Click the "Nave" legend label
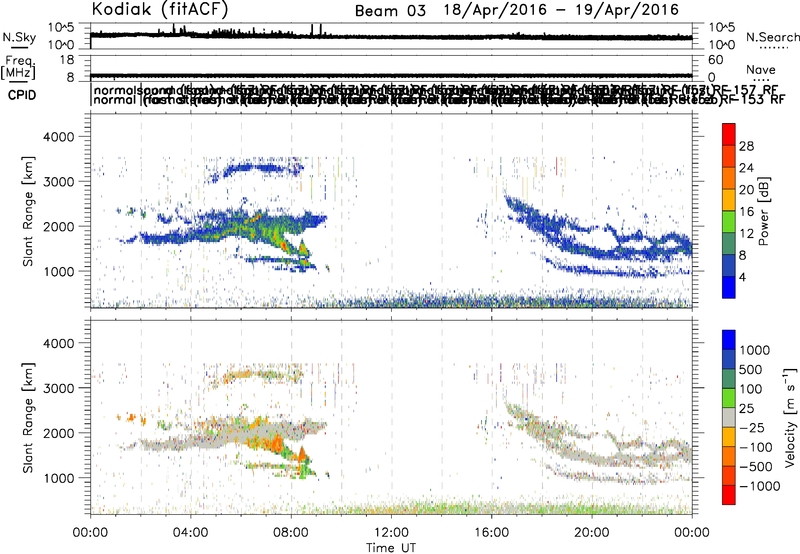Screen dimensions: 800x554 (x=760, y=69)
